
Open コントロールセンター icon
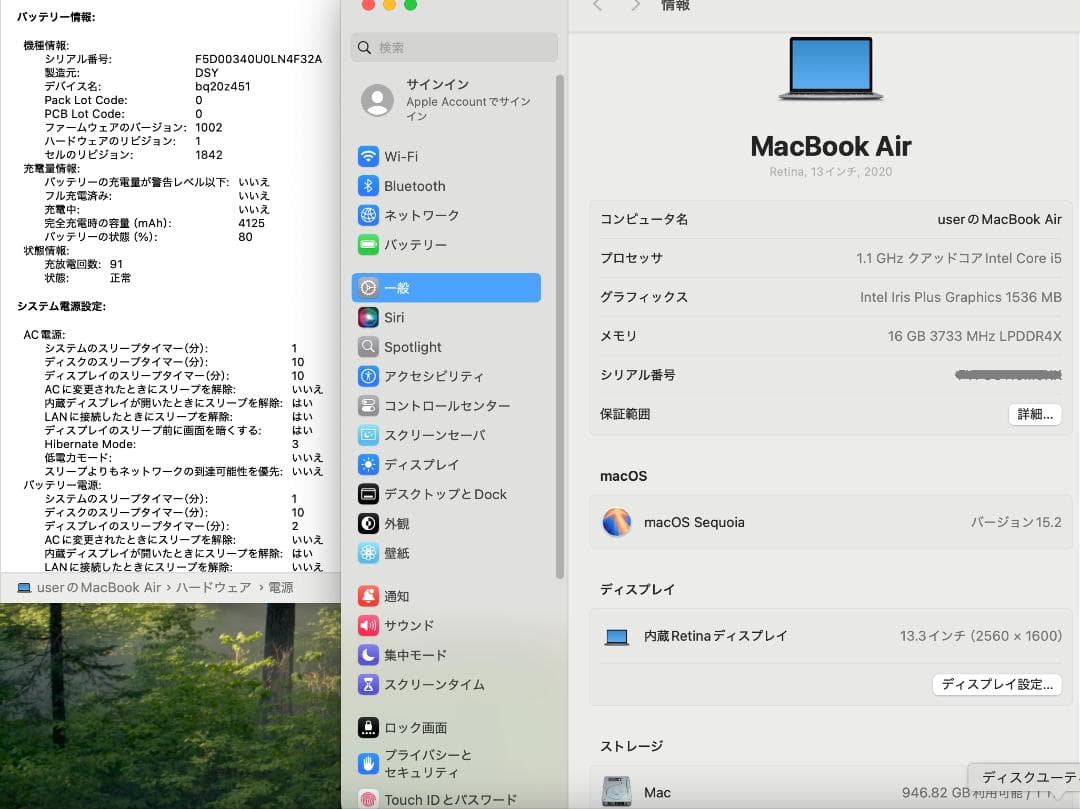coord(368,406)
